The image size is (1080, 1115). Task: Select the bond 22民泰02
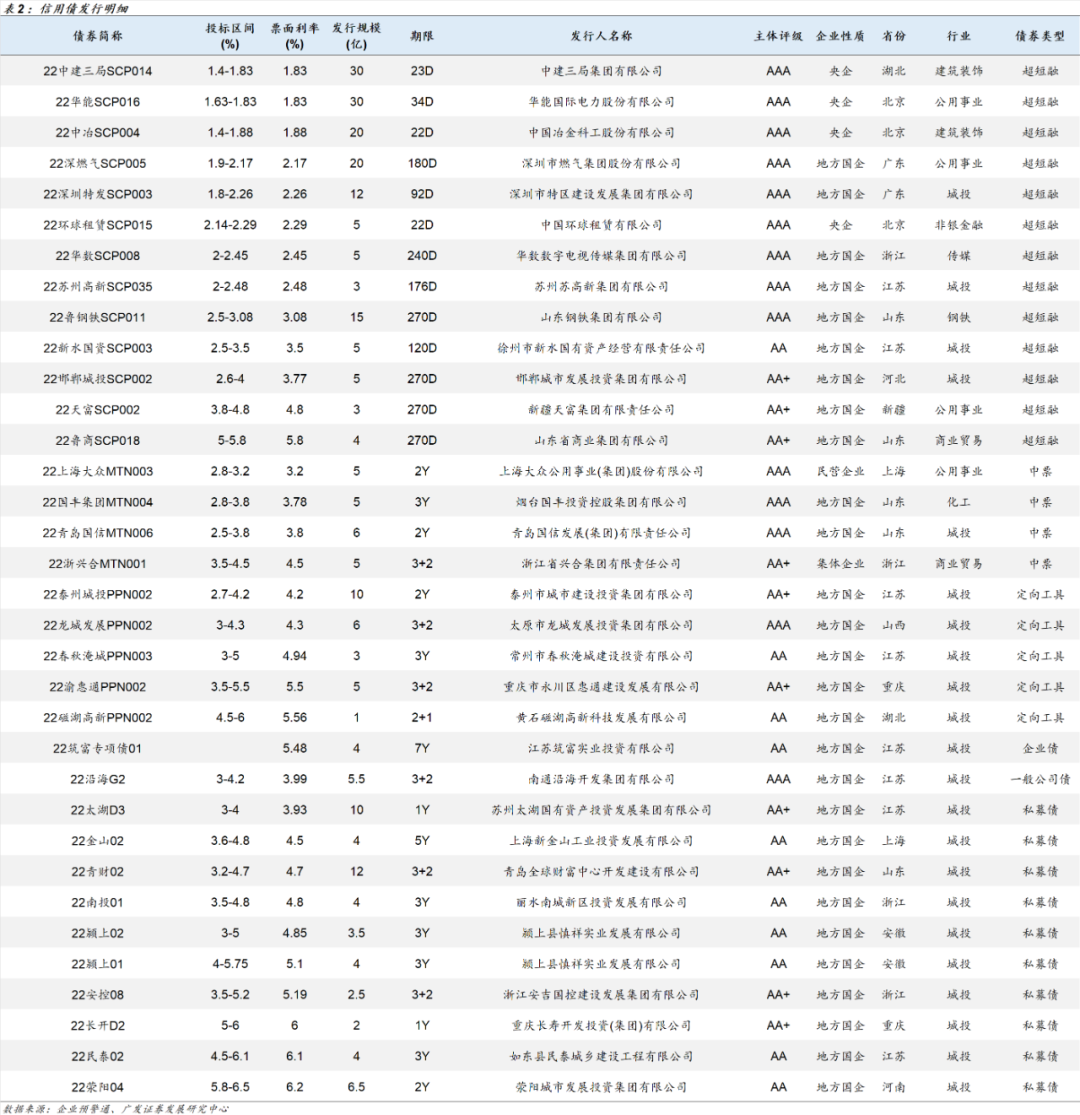[97, 1057]
